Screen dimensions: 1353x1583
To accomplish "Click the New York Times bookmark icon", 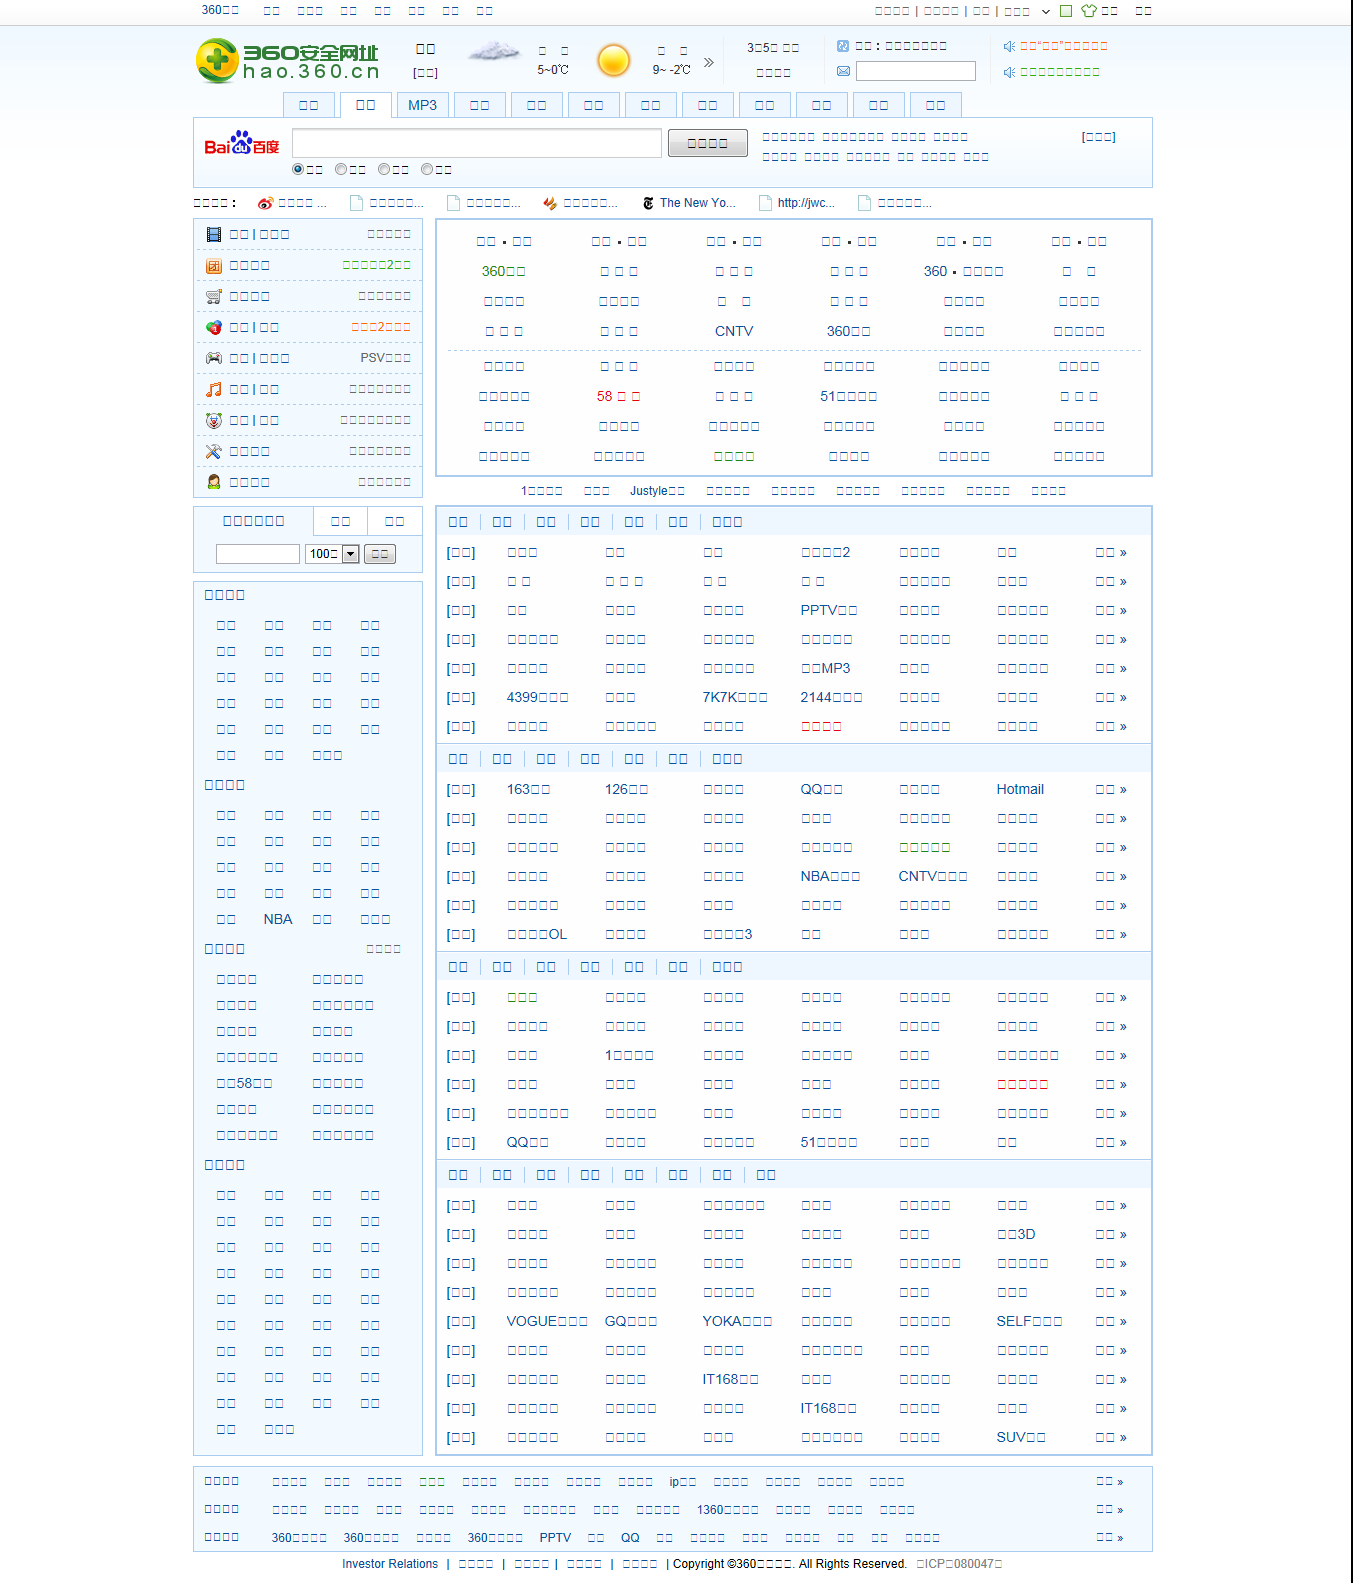I will point(648,203).
